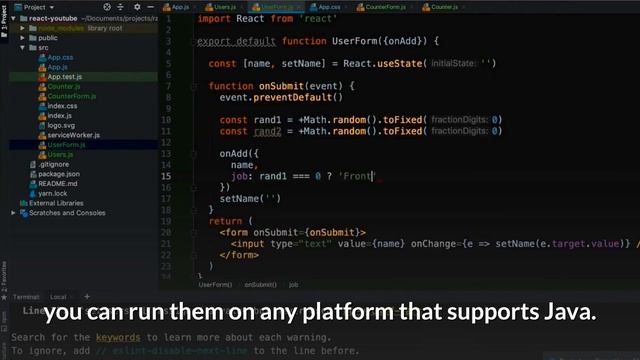640x360 pixels.
Task: Expand Scratches and Consoles
Action: [13, 213]
